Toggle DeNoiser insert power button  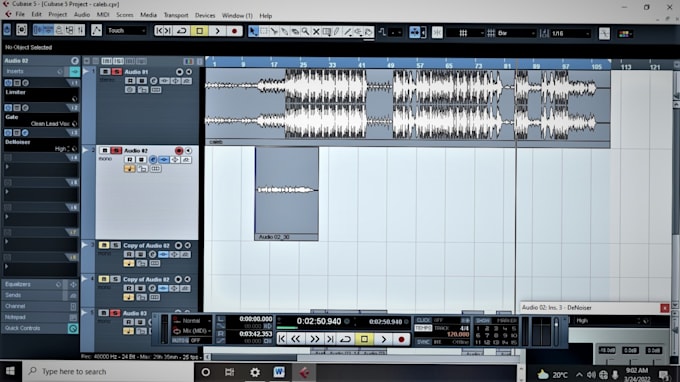click(8, 132)
